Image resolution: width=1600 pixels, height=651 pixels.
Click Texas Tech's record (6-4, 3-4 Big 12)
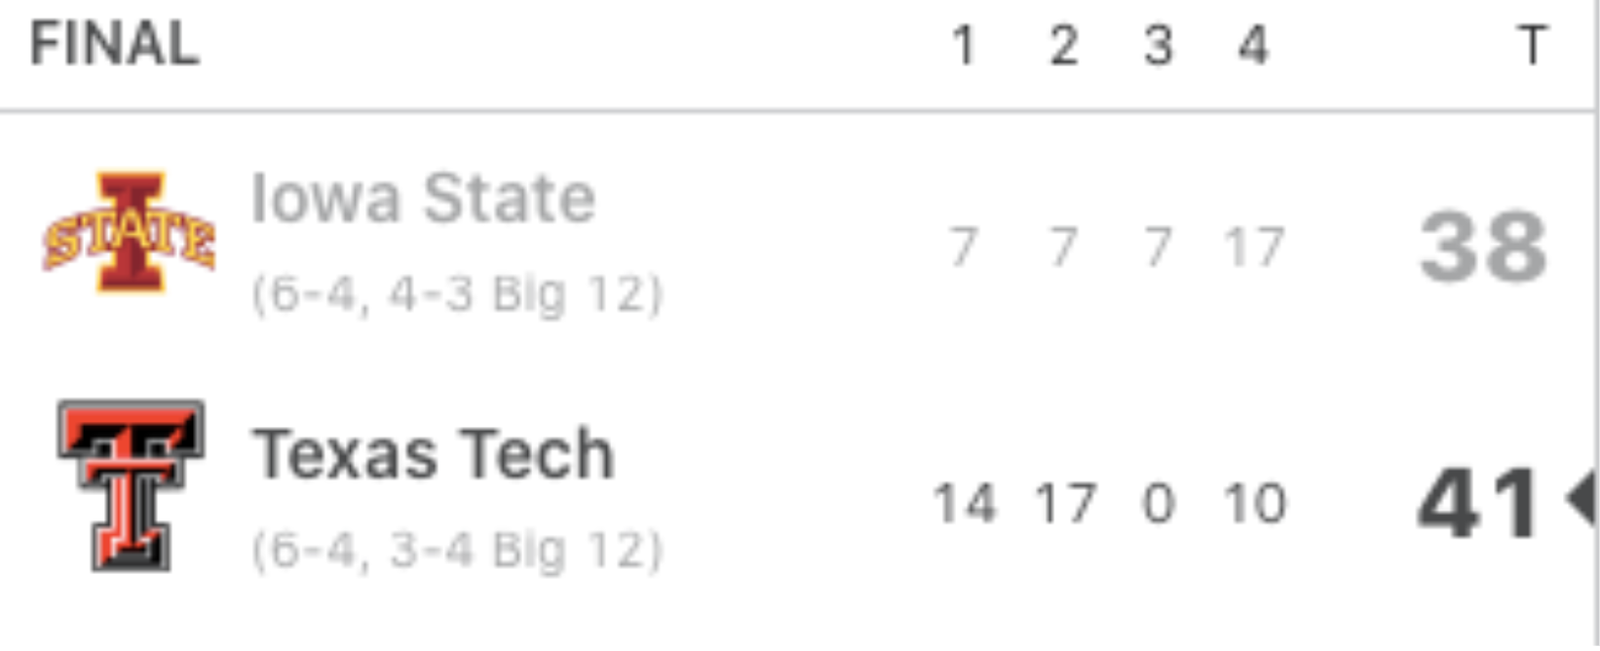coord(457,550)
